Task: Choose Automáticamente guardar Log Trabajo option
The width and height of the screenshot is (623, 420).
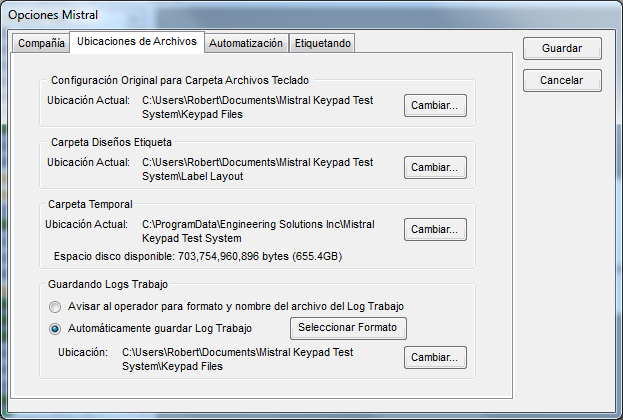Action: tap(55, 329)
